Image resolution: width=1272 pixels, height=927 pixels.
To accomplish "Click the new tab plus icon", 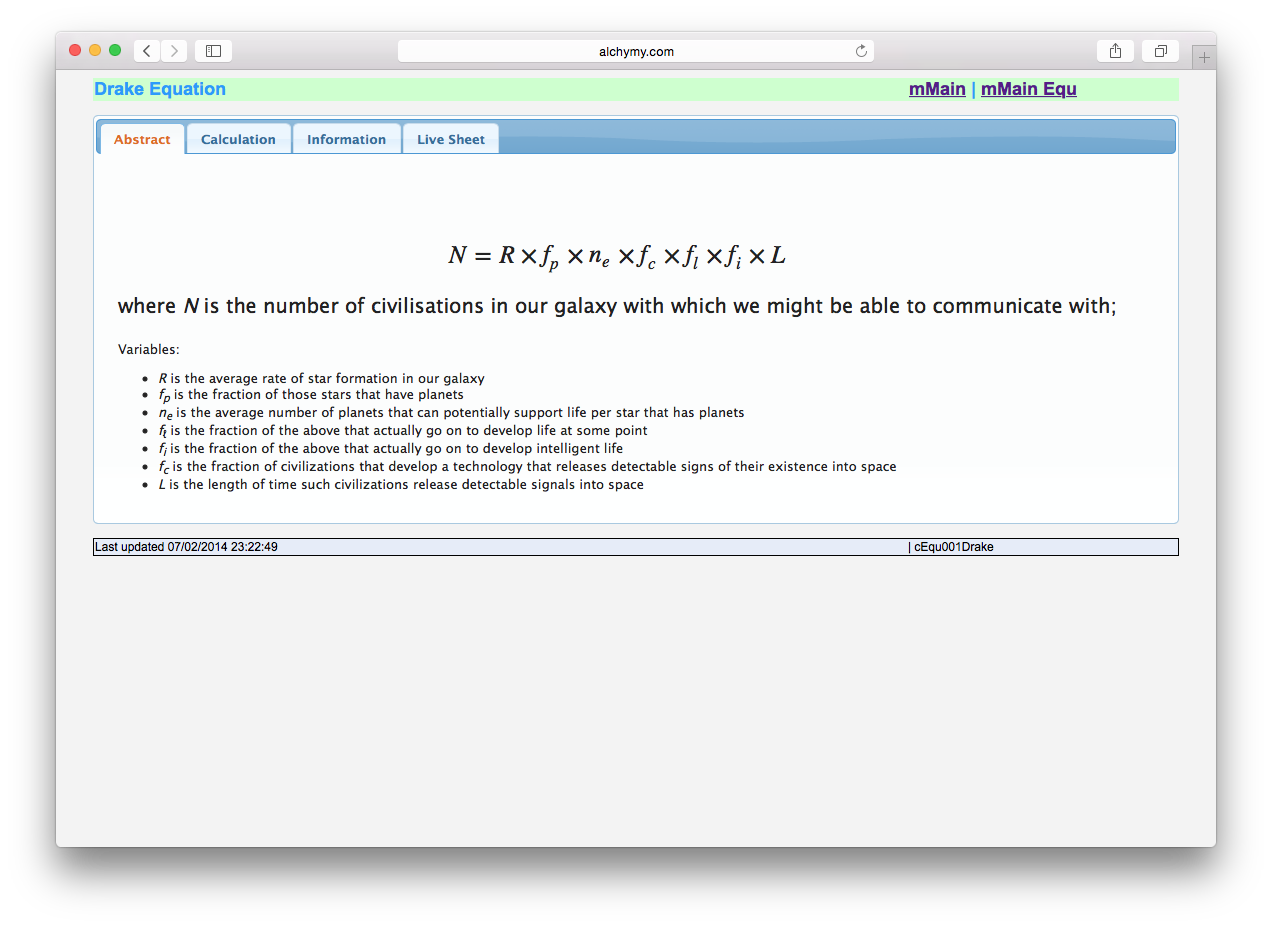I will (1204, 56).
